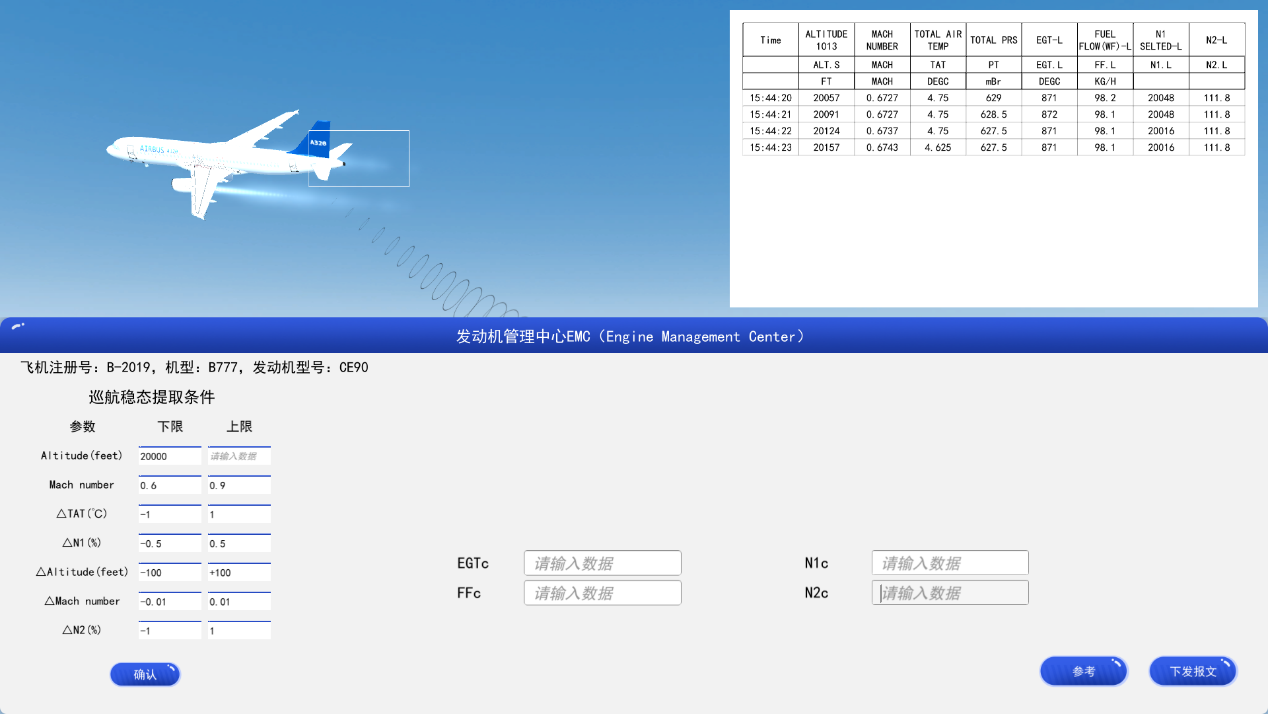Viewport: 1268px width, 714px height.
Task: Click the 下发报文 send message button
Action: pos(1192,672)
